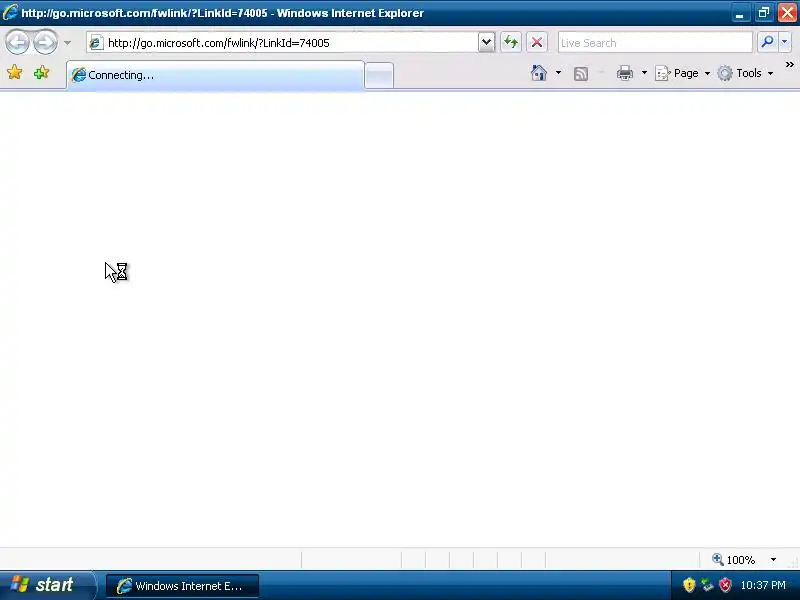The height and width of the screenshot is (600, 800).
Task: Select Windows Internet Explorer taskbar button
Action: 182,586
